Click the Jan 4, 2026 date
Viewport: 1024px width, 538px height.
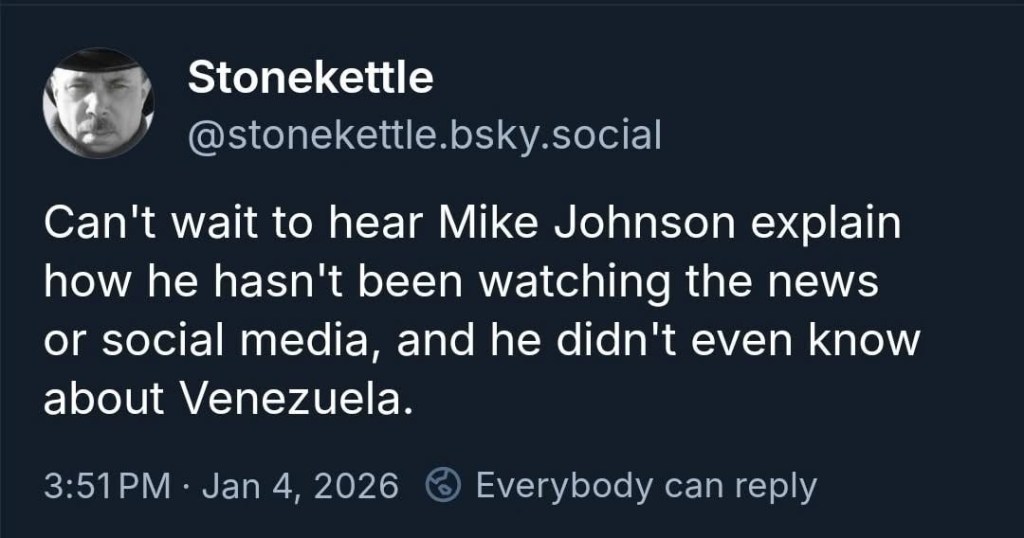coord(300,487)
